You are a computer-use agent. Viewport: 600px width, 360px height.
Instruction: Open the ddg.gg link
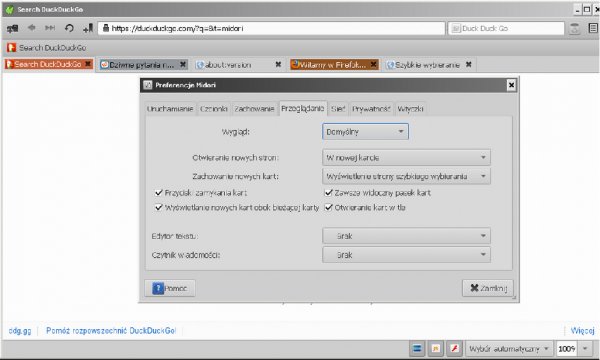point(20,331)
